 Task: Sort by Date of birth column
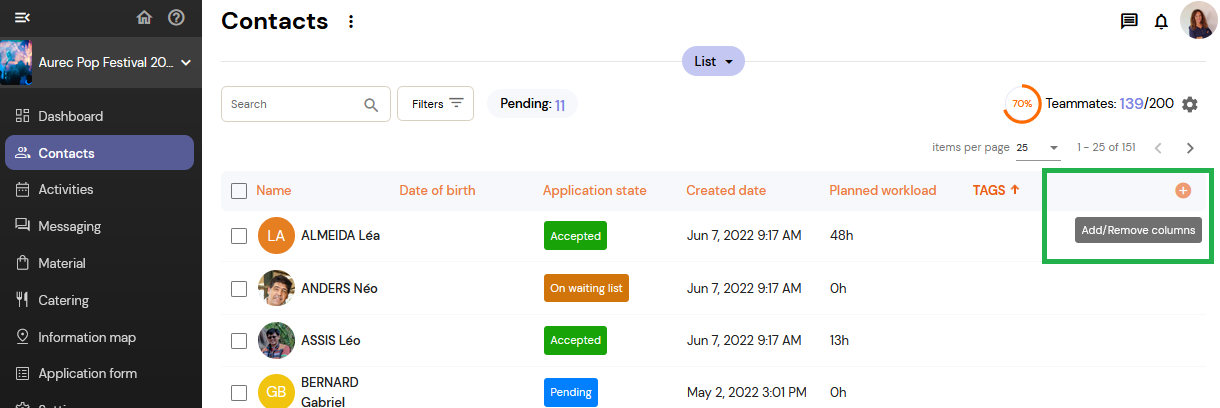pos(437,190)
